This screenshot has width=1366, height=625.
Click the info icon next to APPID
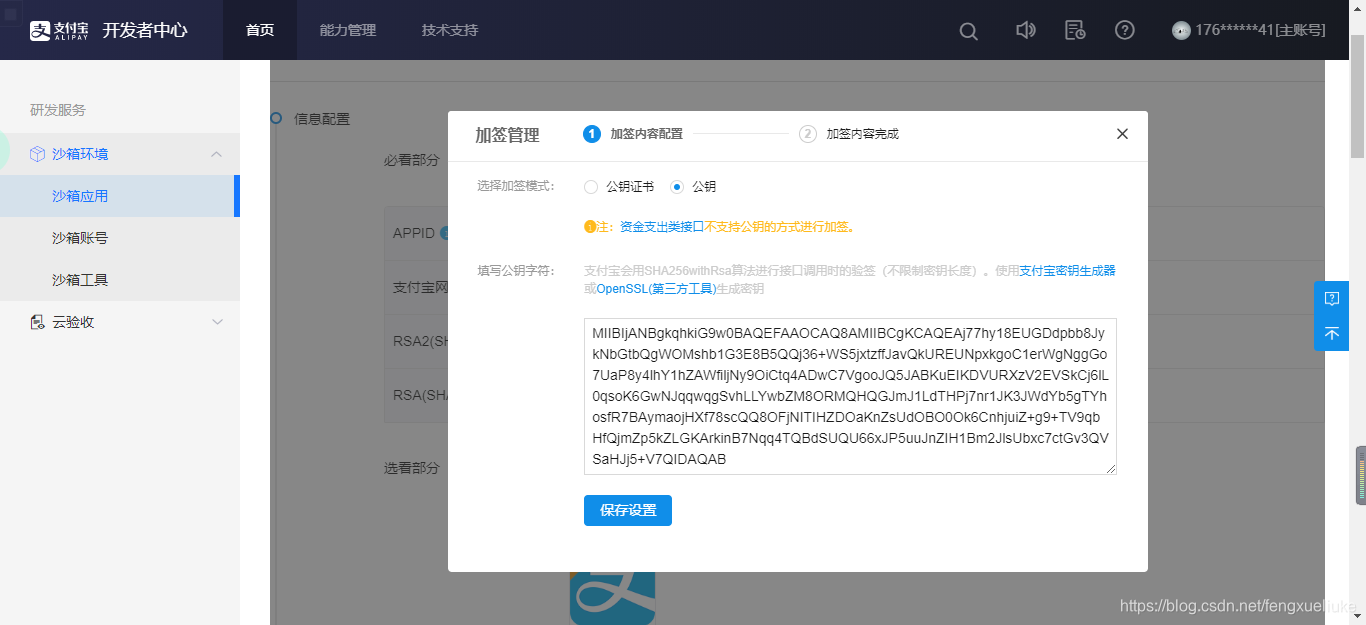point(444,233)
